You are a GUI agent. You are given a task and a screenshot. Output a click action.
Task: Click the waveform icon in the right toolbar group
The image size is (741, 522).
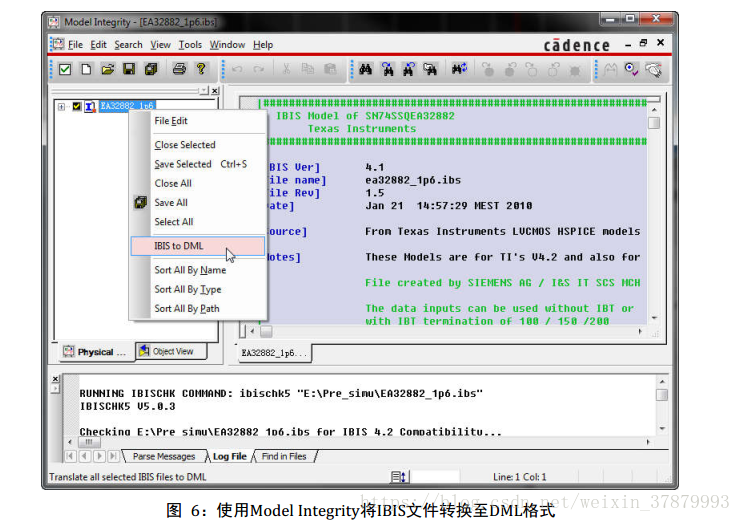[x=610, y=70]
